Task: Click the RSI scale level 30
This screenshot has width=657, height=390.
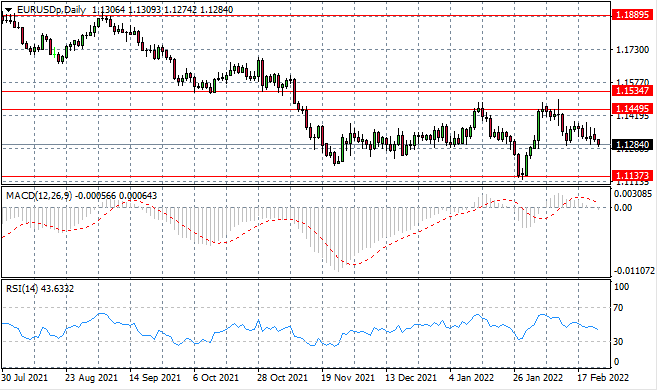Action: [x=618, y=342]
